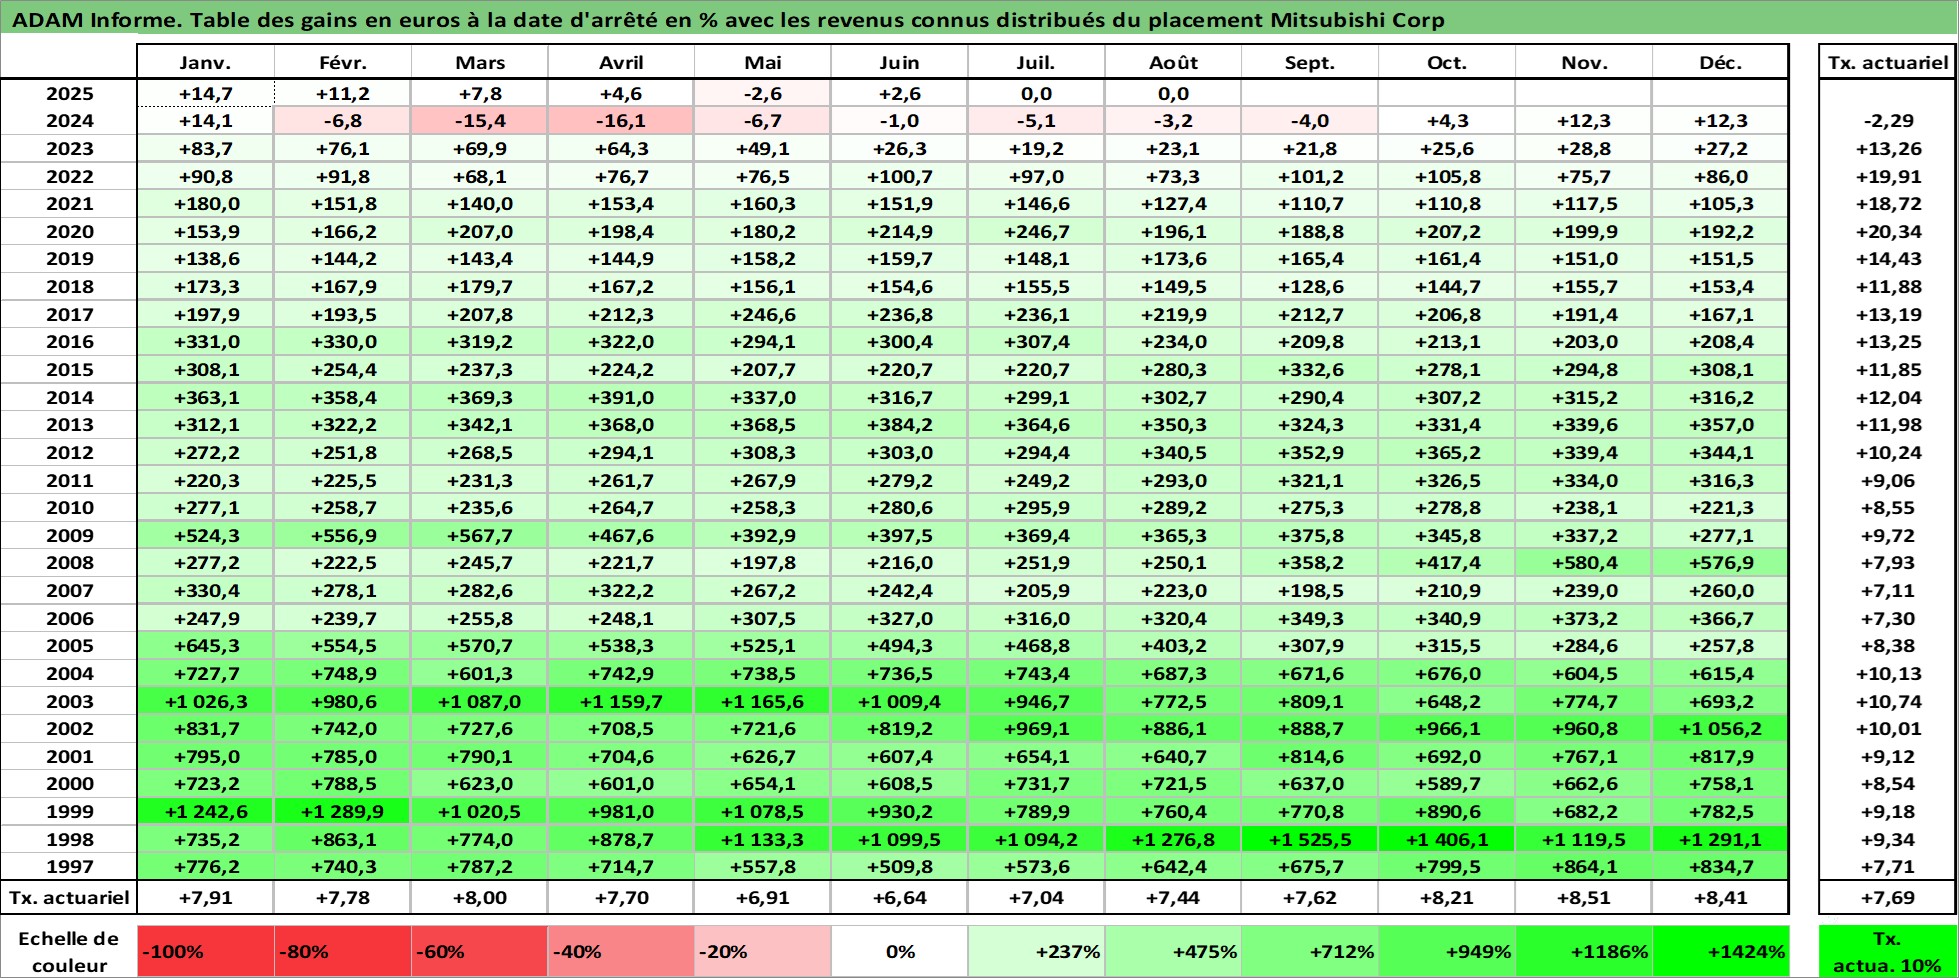This screenshot has height=978, width=1959.
Task: Select the Mai column header
Action: (x=763, y=62)
